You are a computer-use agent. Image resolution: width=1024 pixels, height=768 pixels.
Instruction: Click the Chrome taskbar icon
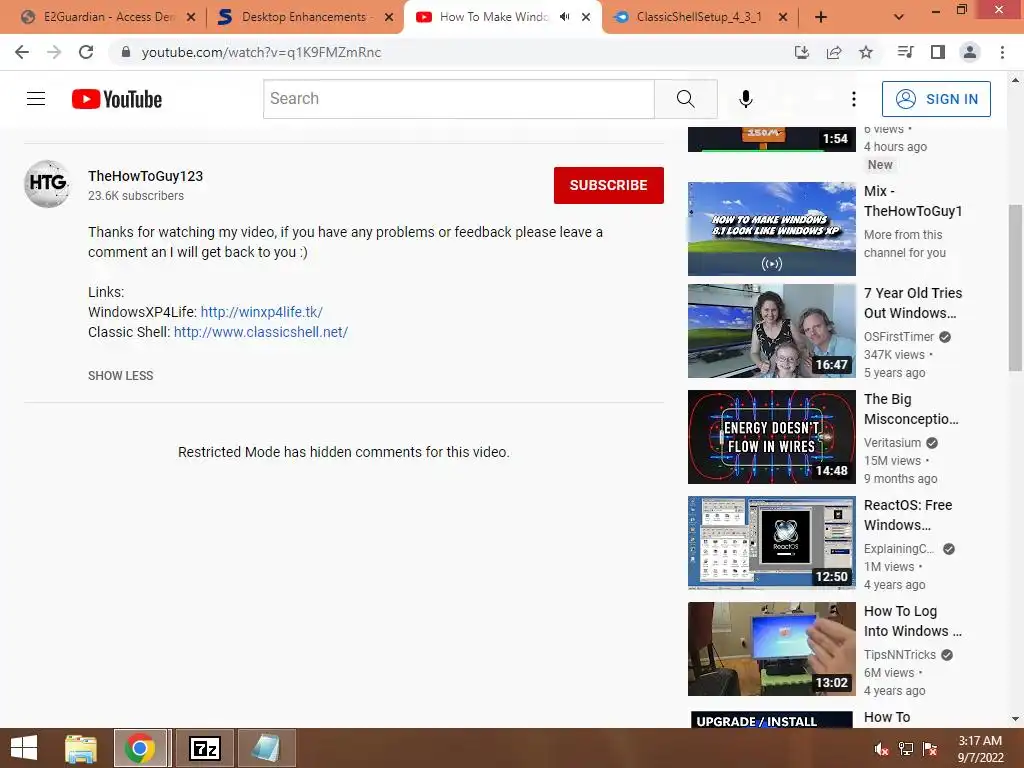point(140,748)
